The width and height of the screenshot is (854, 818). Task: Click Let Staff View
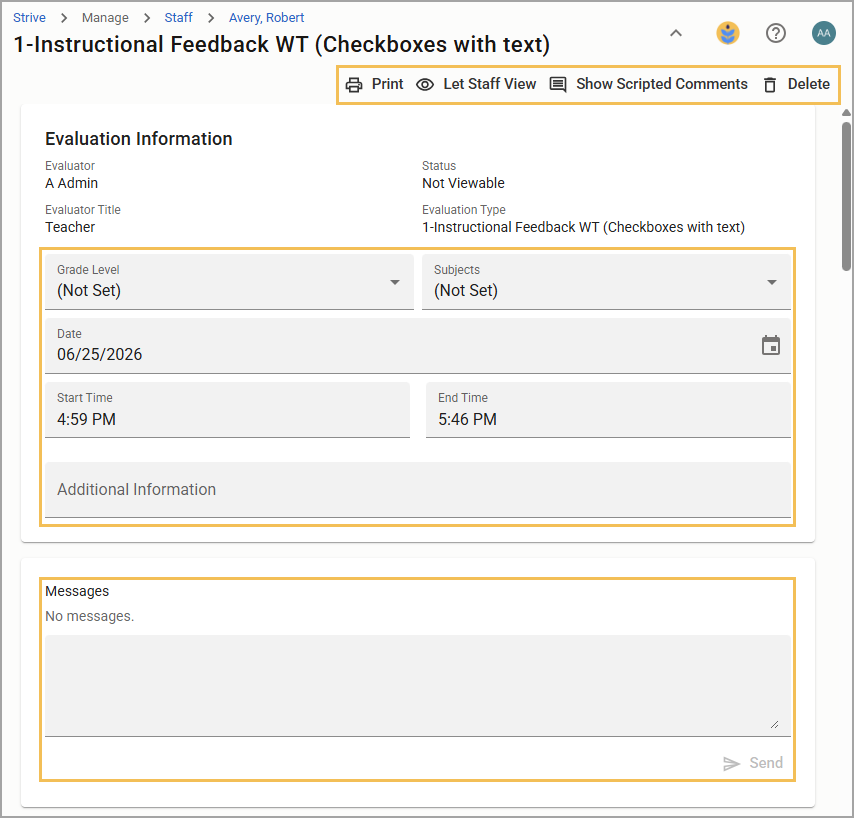tap(490, 84)
